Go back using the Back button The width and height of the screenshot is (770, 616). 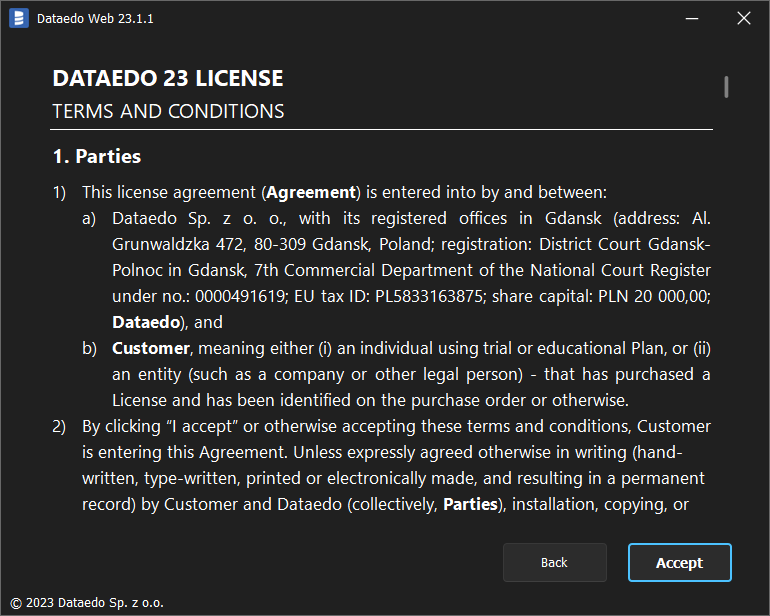pos(554,562)
